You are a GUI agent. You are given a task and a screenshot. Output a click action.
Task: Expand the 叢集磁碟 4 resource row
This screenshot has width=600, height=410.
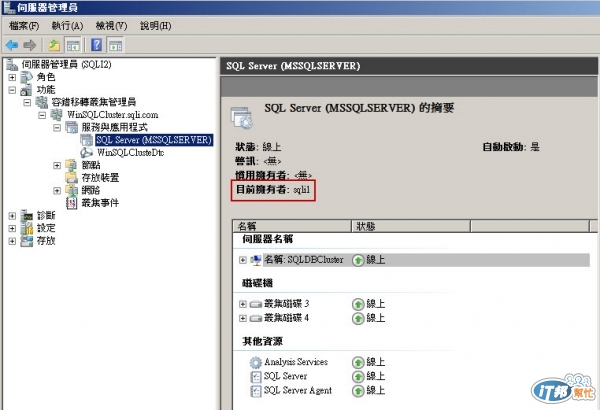[243, 318]
